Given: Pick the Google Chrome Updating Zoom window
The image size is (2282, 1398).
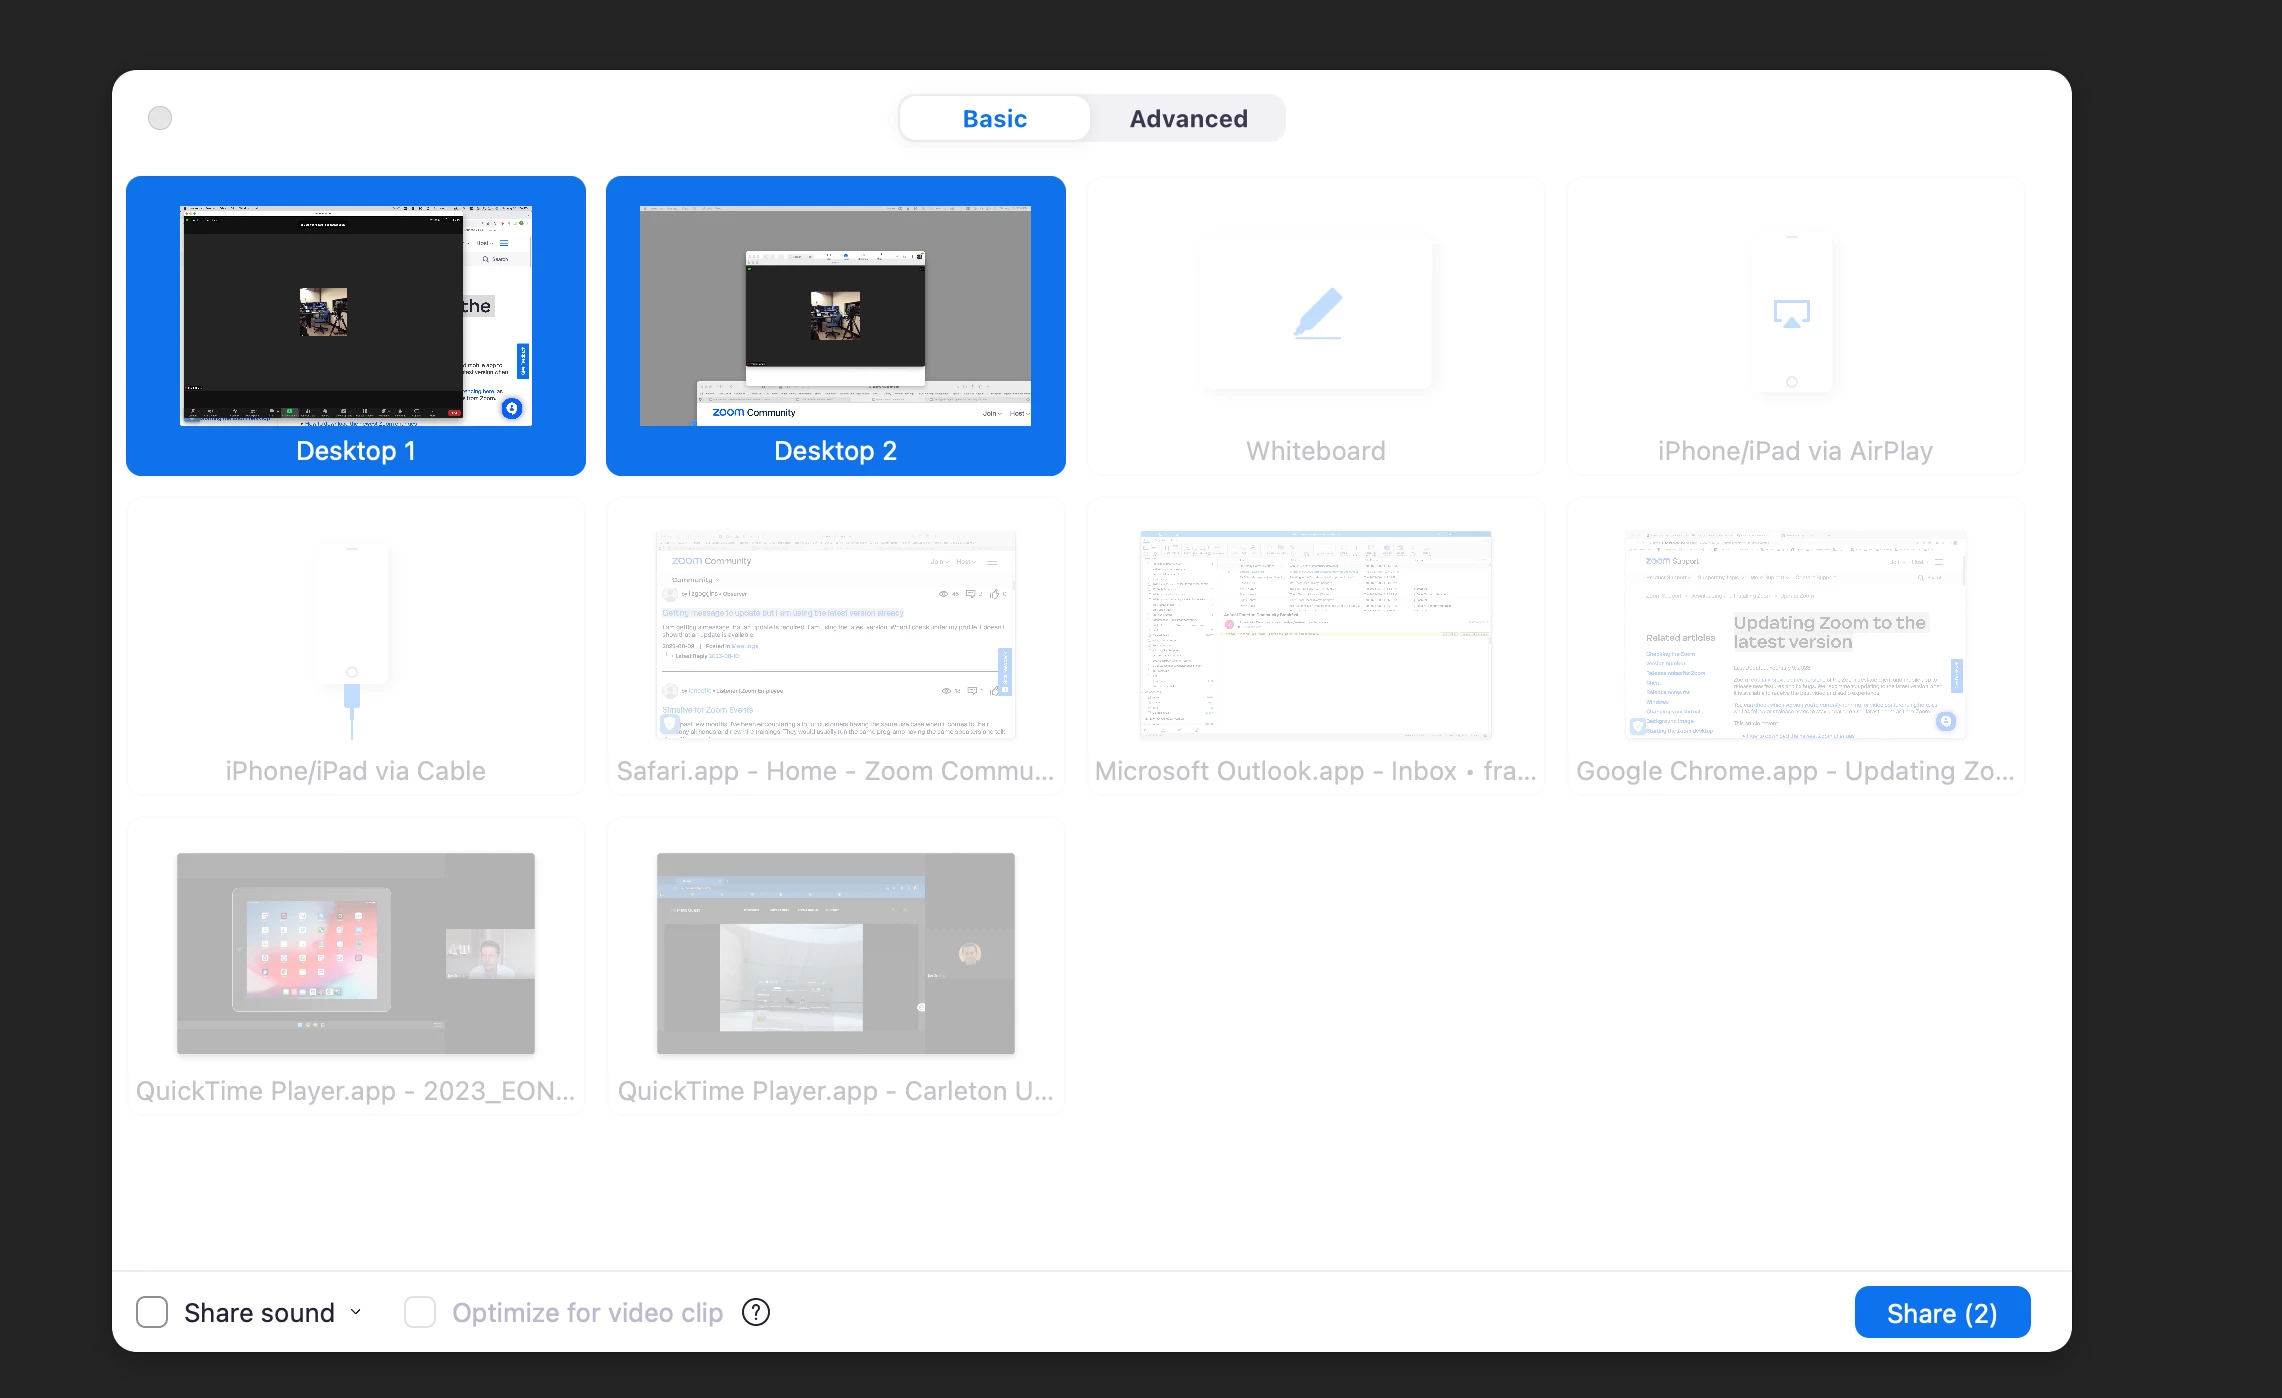Looking at the screenshot, I should click(x=1795, y=636).
